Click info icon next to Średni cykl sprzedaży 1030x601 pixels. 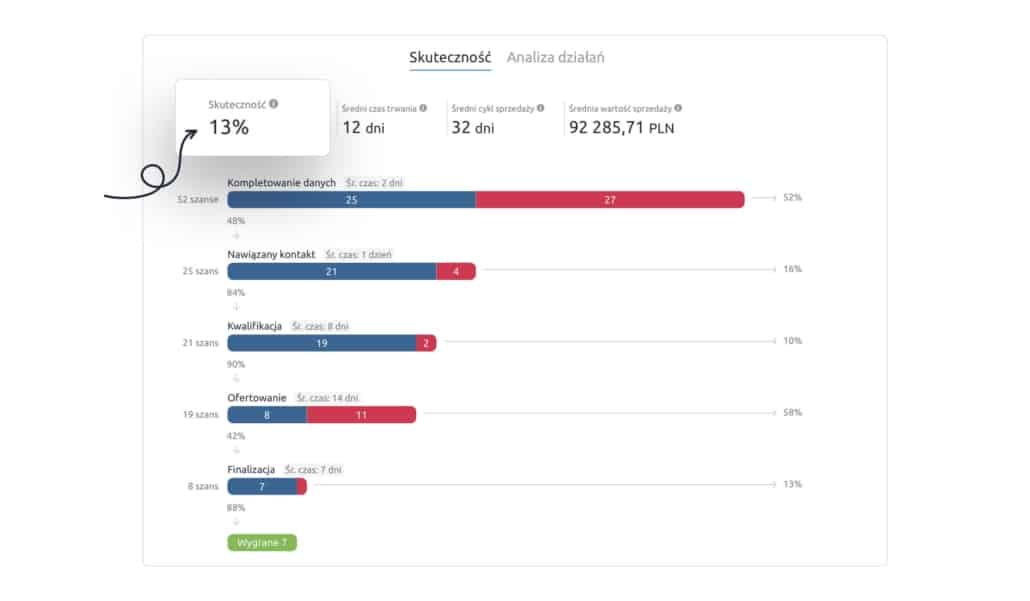coord(541,108)
